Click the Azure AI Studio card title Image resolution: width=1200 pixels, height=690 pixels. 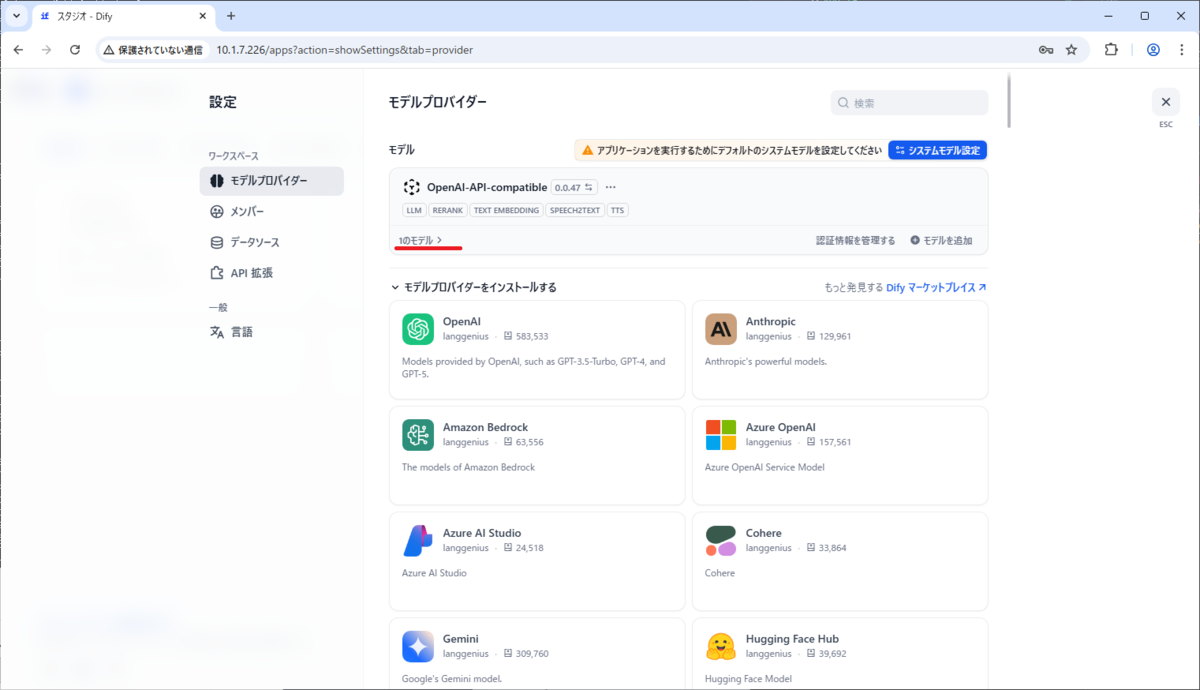pyautogui.click(x=482, y=533)
